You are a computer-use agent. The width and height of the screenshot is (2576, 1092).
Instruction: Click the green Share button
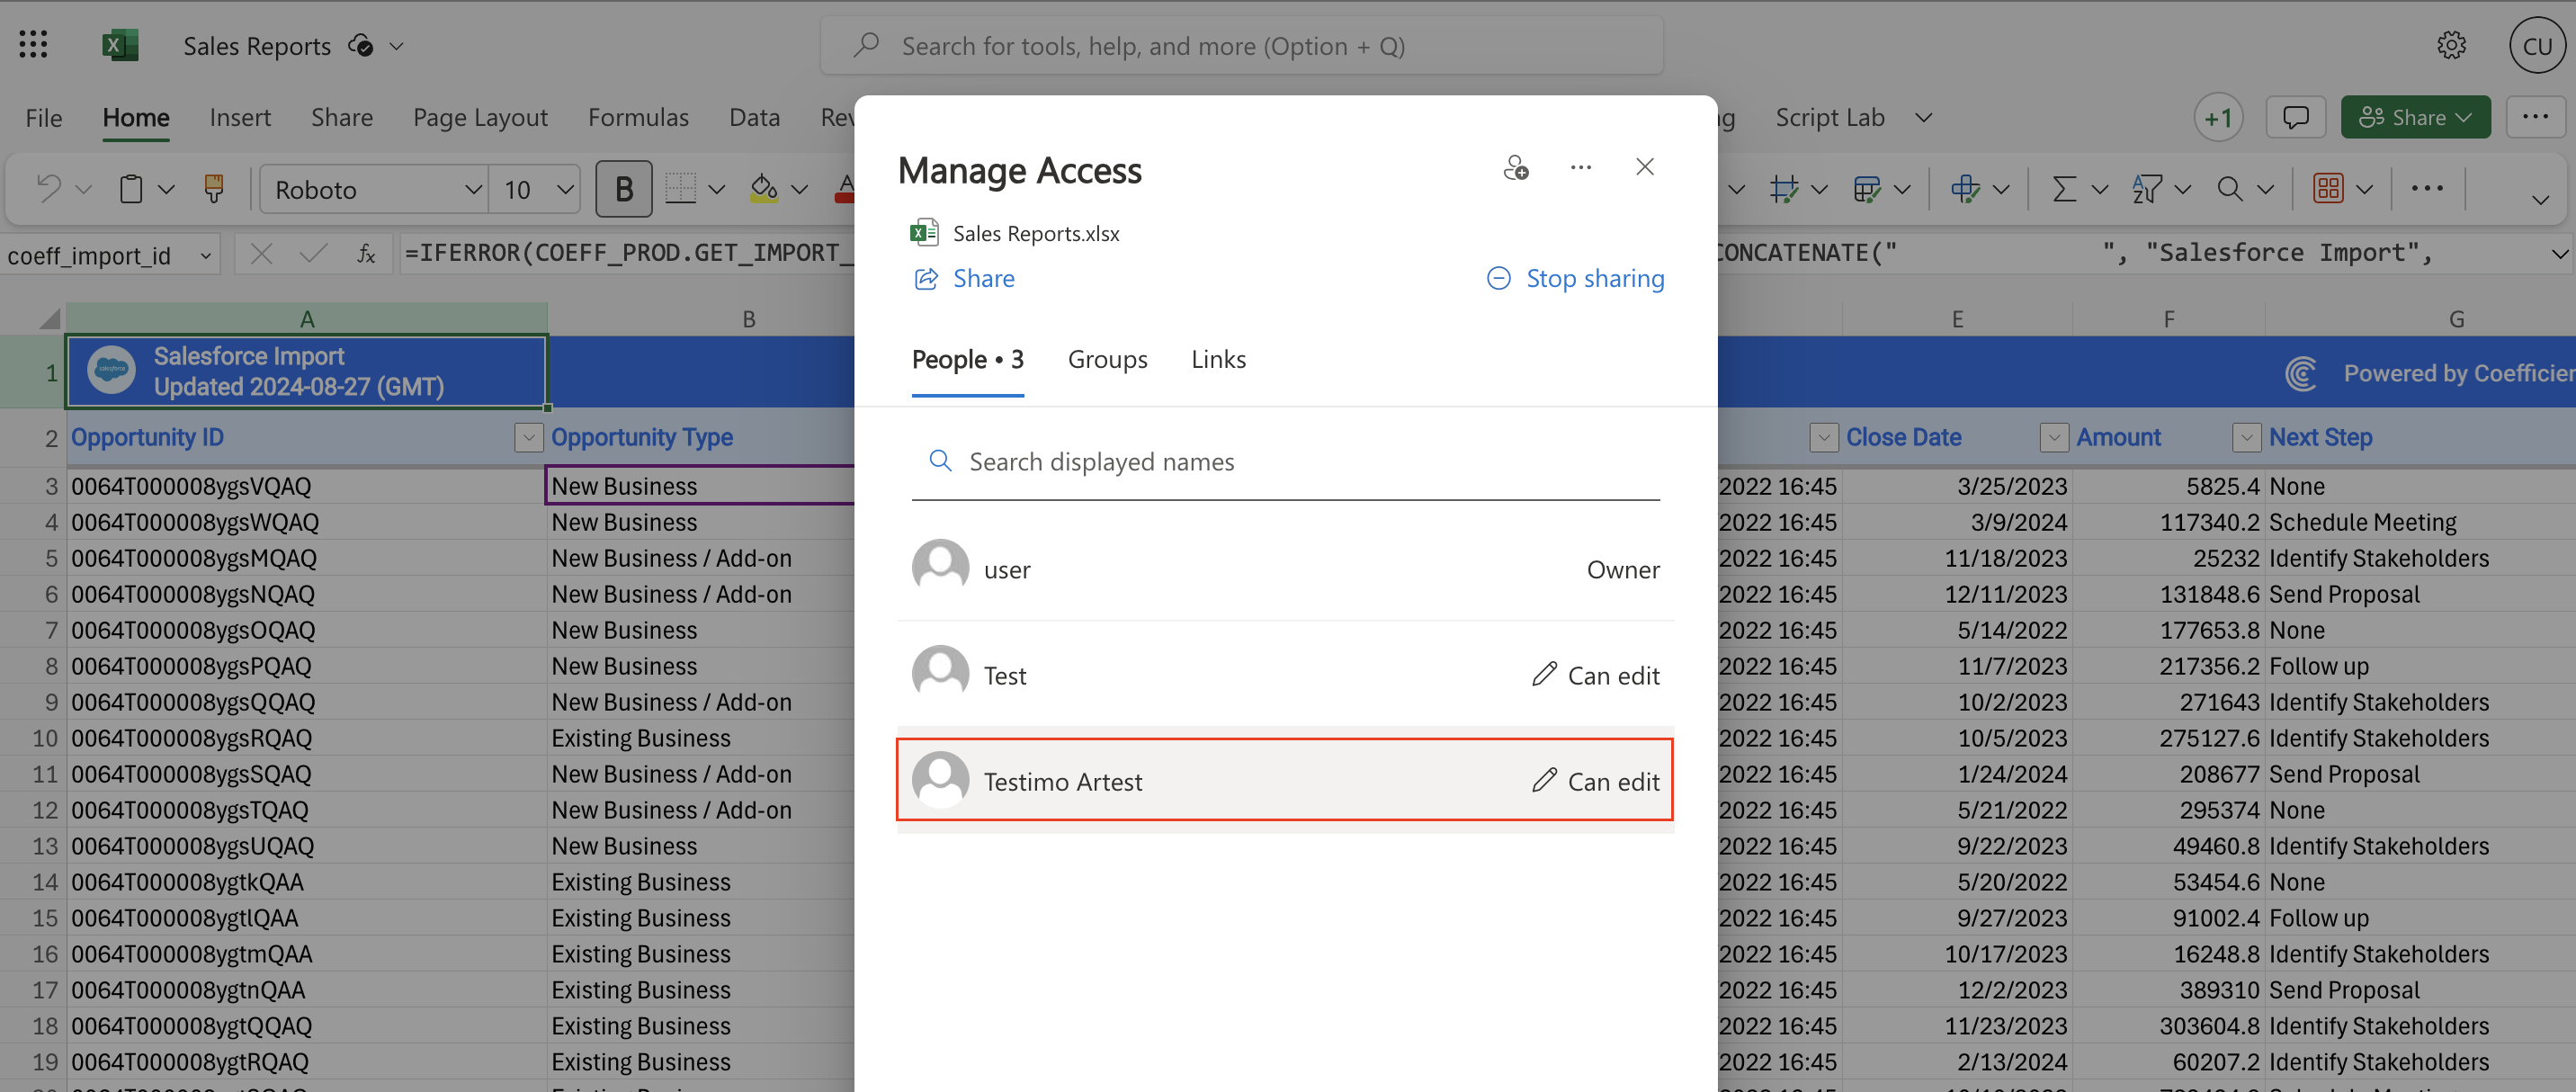pos(2415,118)
